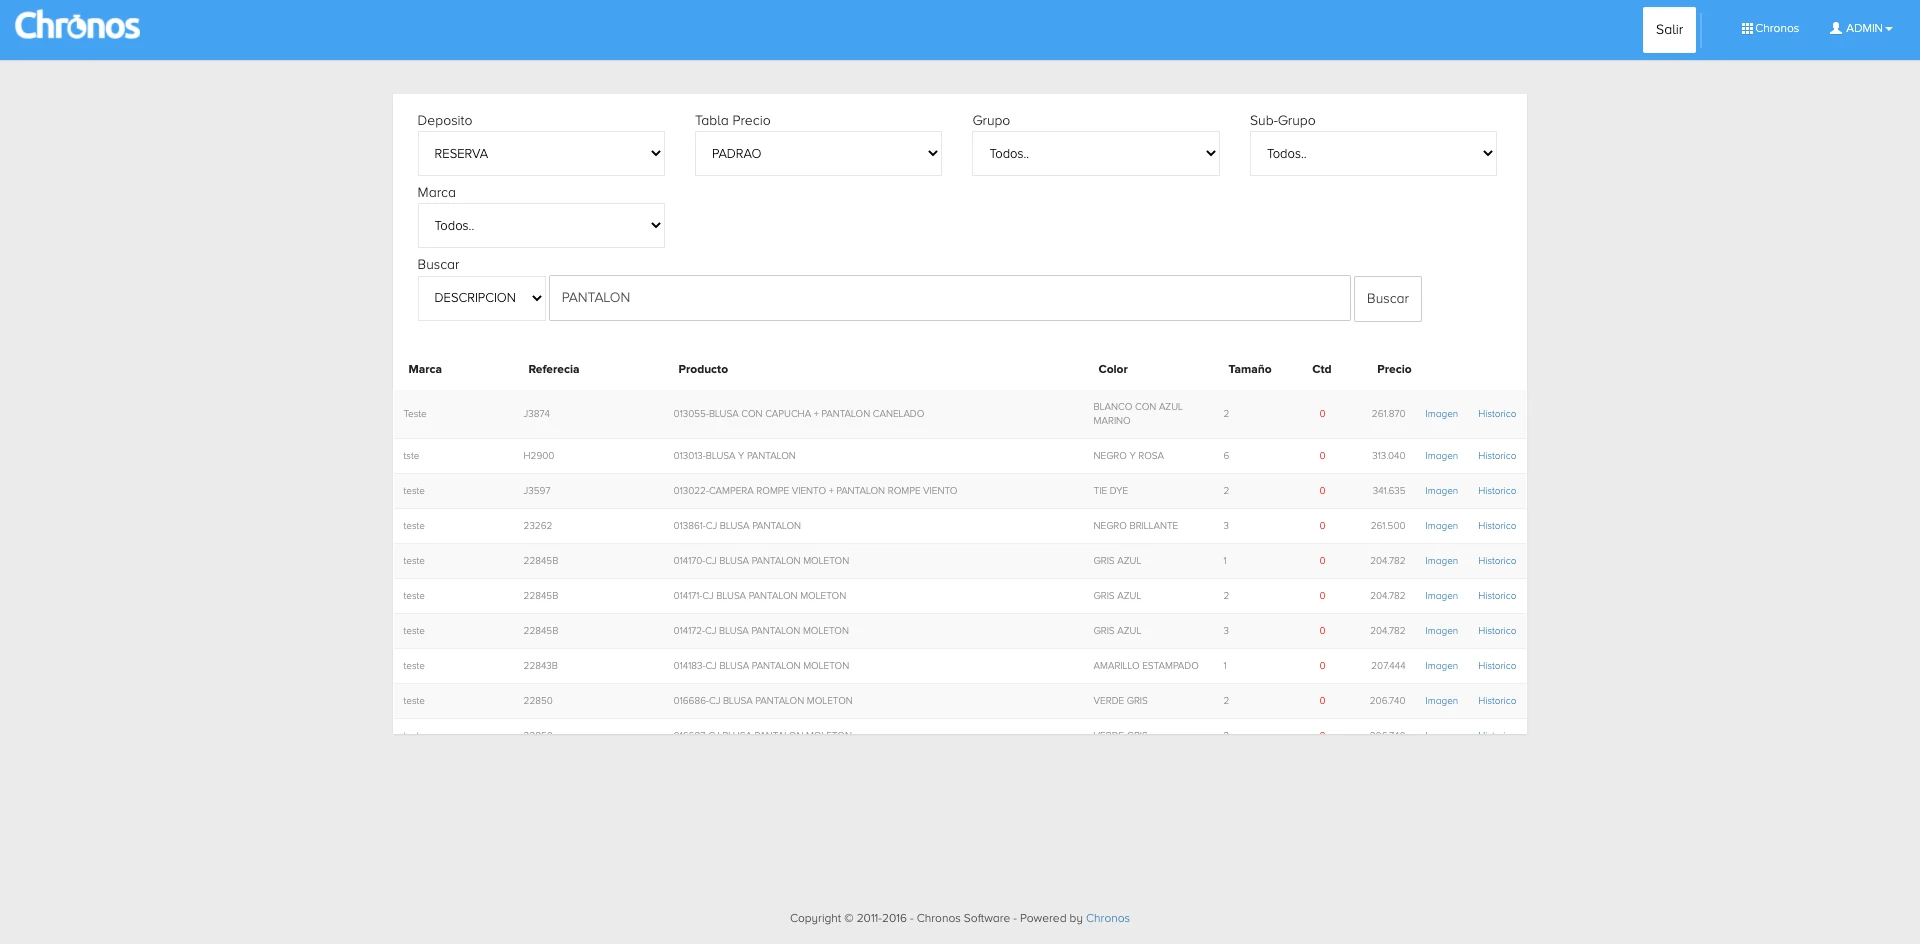Click the Precio column header
1920x944 pixels.
click(x=1394, y=369)
